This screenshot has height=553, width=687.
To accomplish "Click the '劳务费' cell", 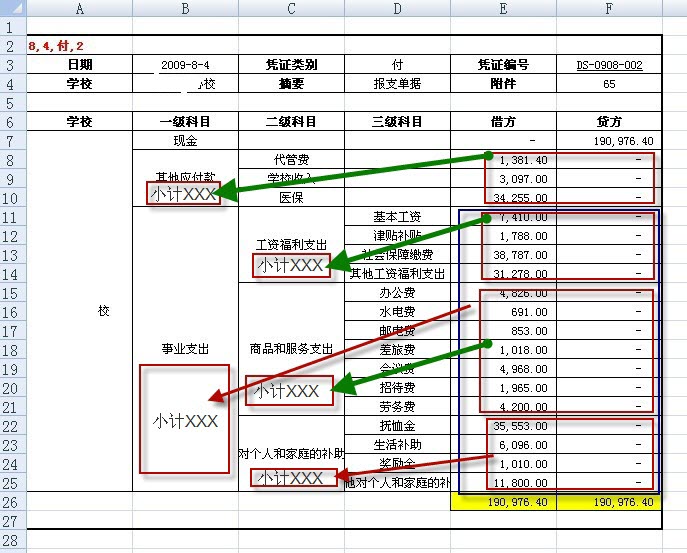I will point(397,407).
